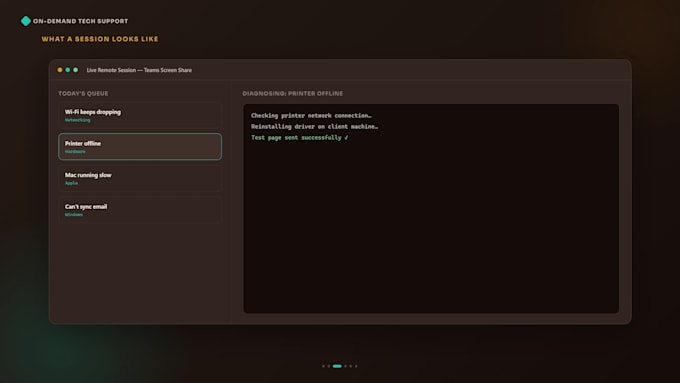Click the Windows category tag
This screenshot has height=383, width=680.
pos(74,215)
